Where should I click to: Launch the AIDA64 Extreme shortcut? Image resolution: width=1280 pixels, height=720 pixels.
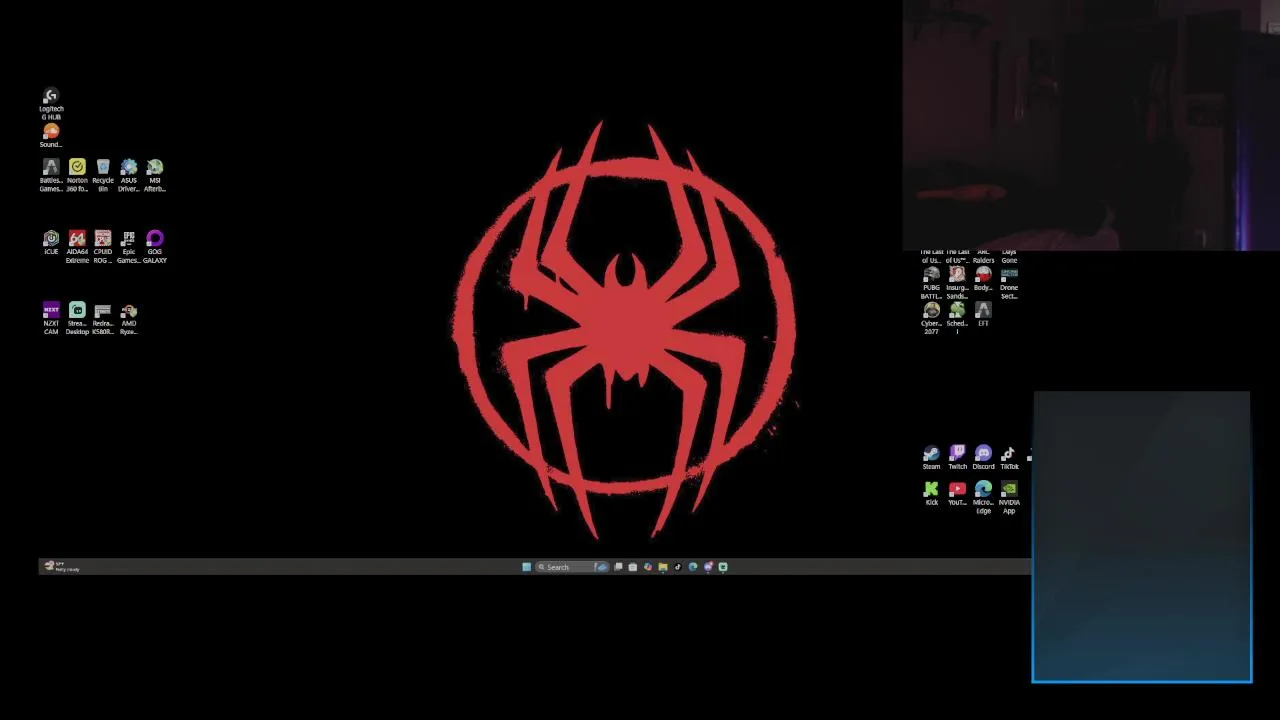[77, 247]
